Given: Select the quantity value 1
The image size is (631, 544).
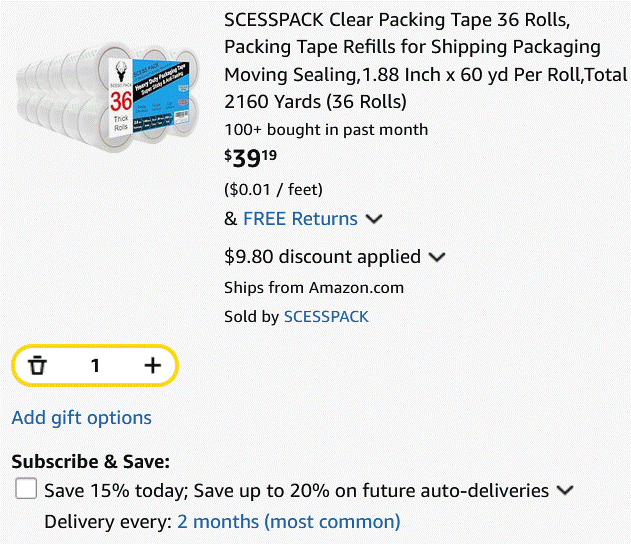Looking at the screenshot, I should 95,366.
